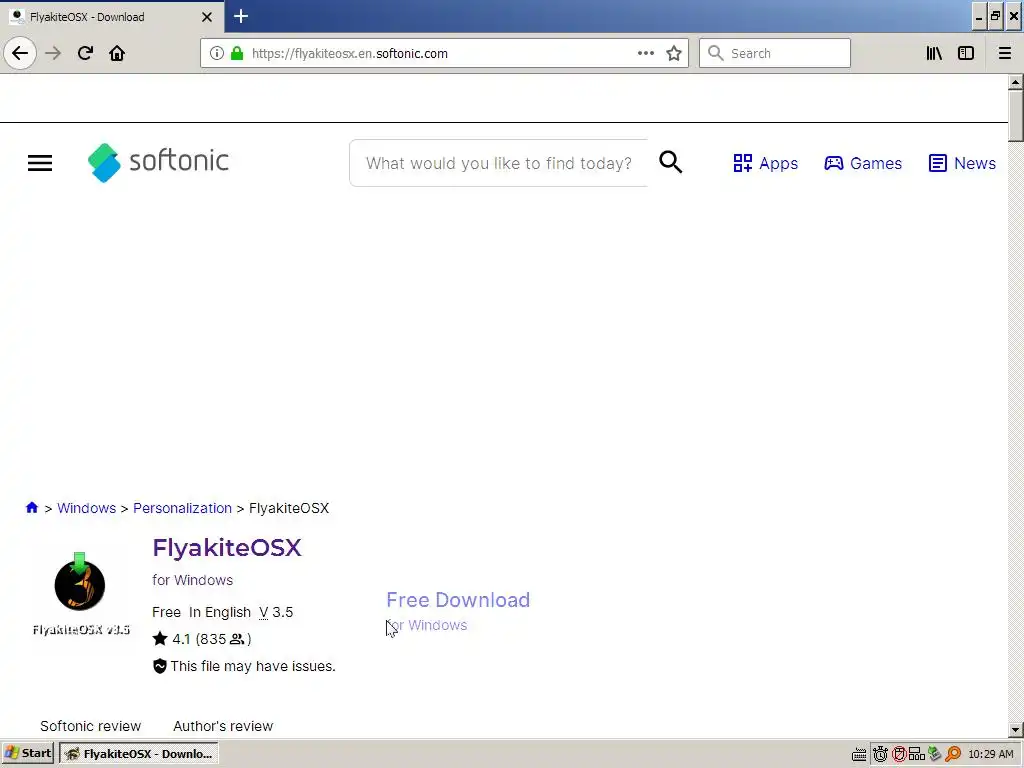Image resolution: width=1024 pixels, height=768 pixels.
Task: Toggle the sidebar view icon
Action: click(x=966, y=53)
